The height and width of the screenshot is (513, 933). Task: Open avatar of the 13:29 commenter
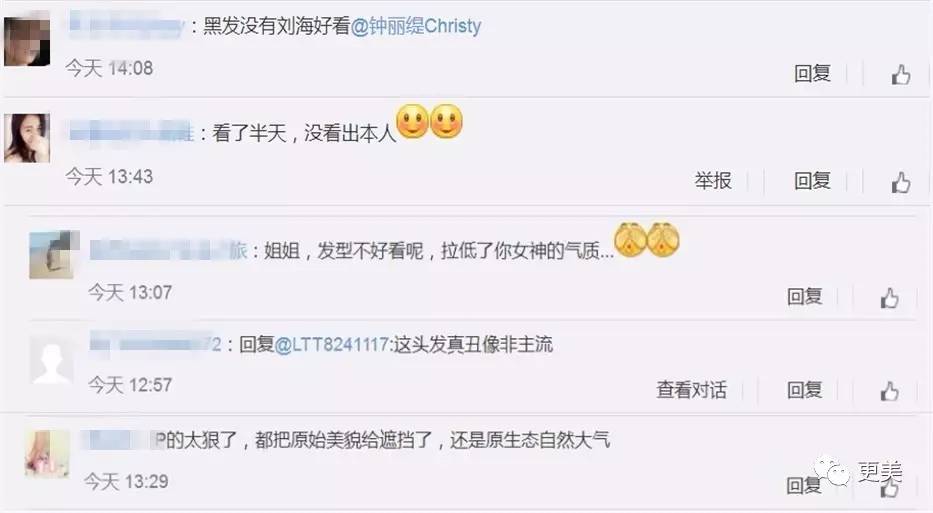click(47, 454)
